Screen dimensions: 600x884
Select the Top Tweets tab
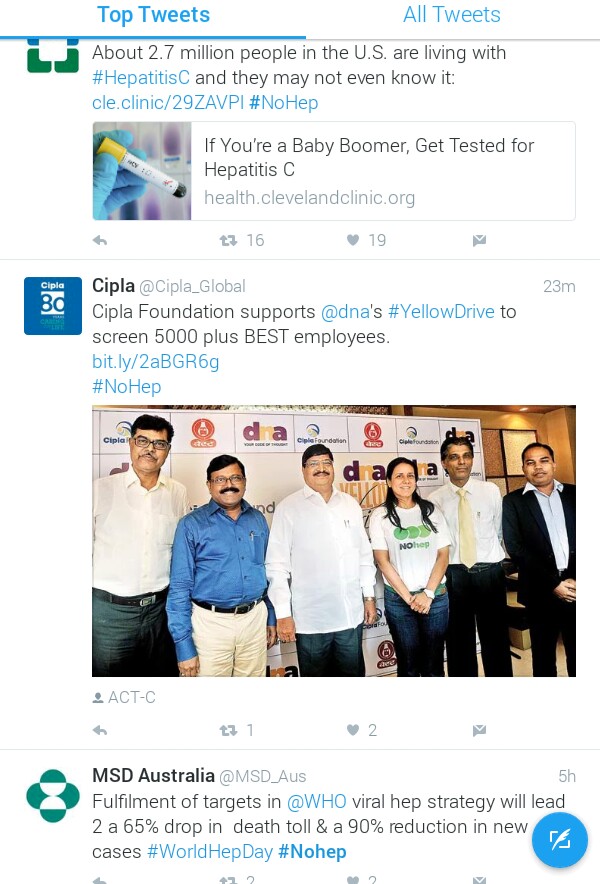153,15
